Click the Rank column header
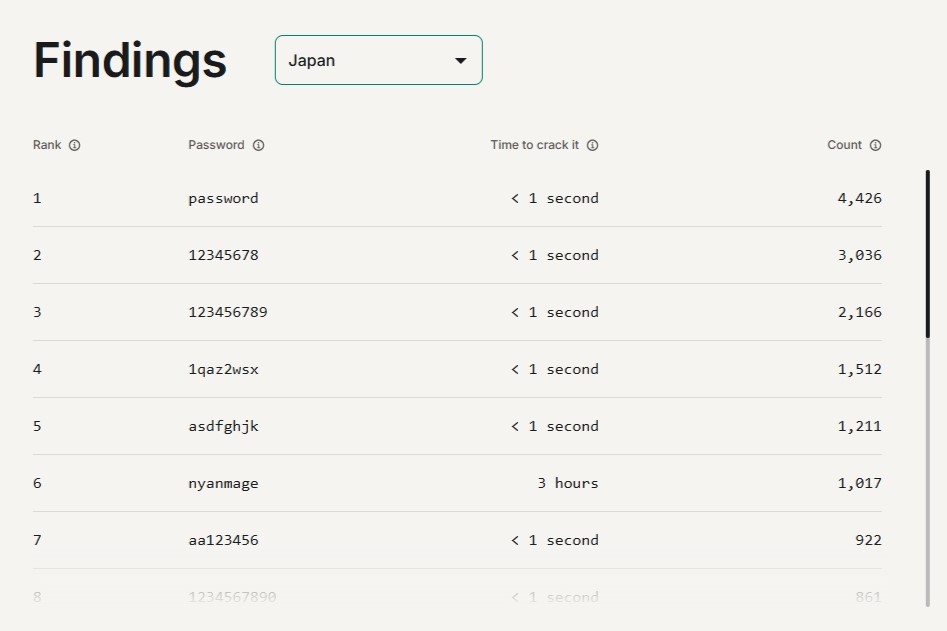Image resolution: width=947 pixels, height=631 pixels. point(47,145)
